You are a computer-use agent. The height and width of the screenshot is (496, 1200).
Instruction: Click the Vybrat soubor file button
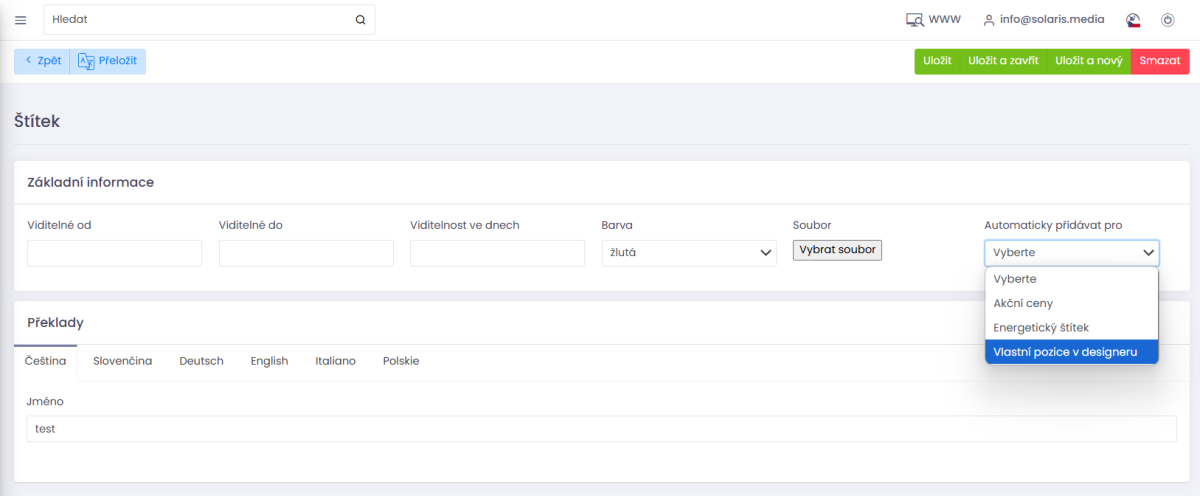click(837, 250)
